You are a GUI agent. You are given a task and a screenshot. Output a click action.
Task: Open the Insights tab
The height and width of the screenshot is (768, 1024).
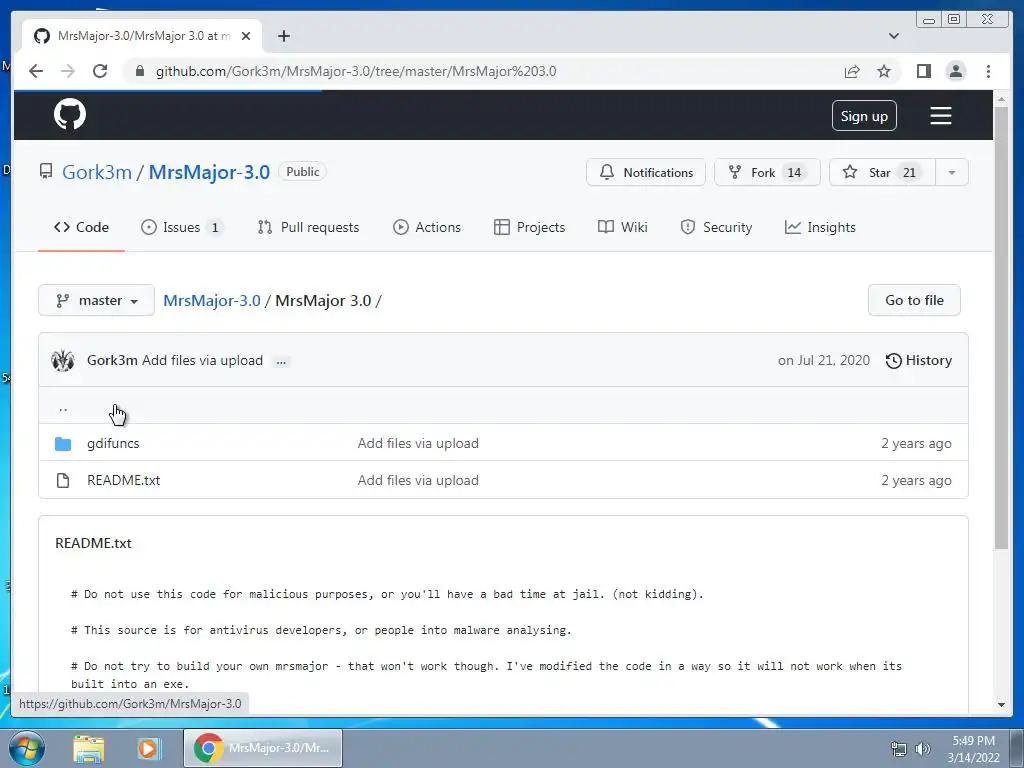(820, 227)
